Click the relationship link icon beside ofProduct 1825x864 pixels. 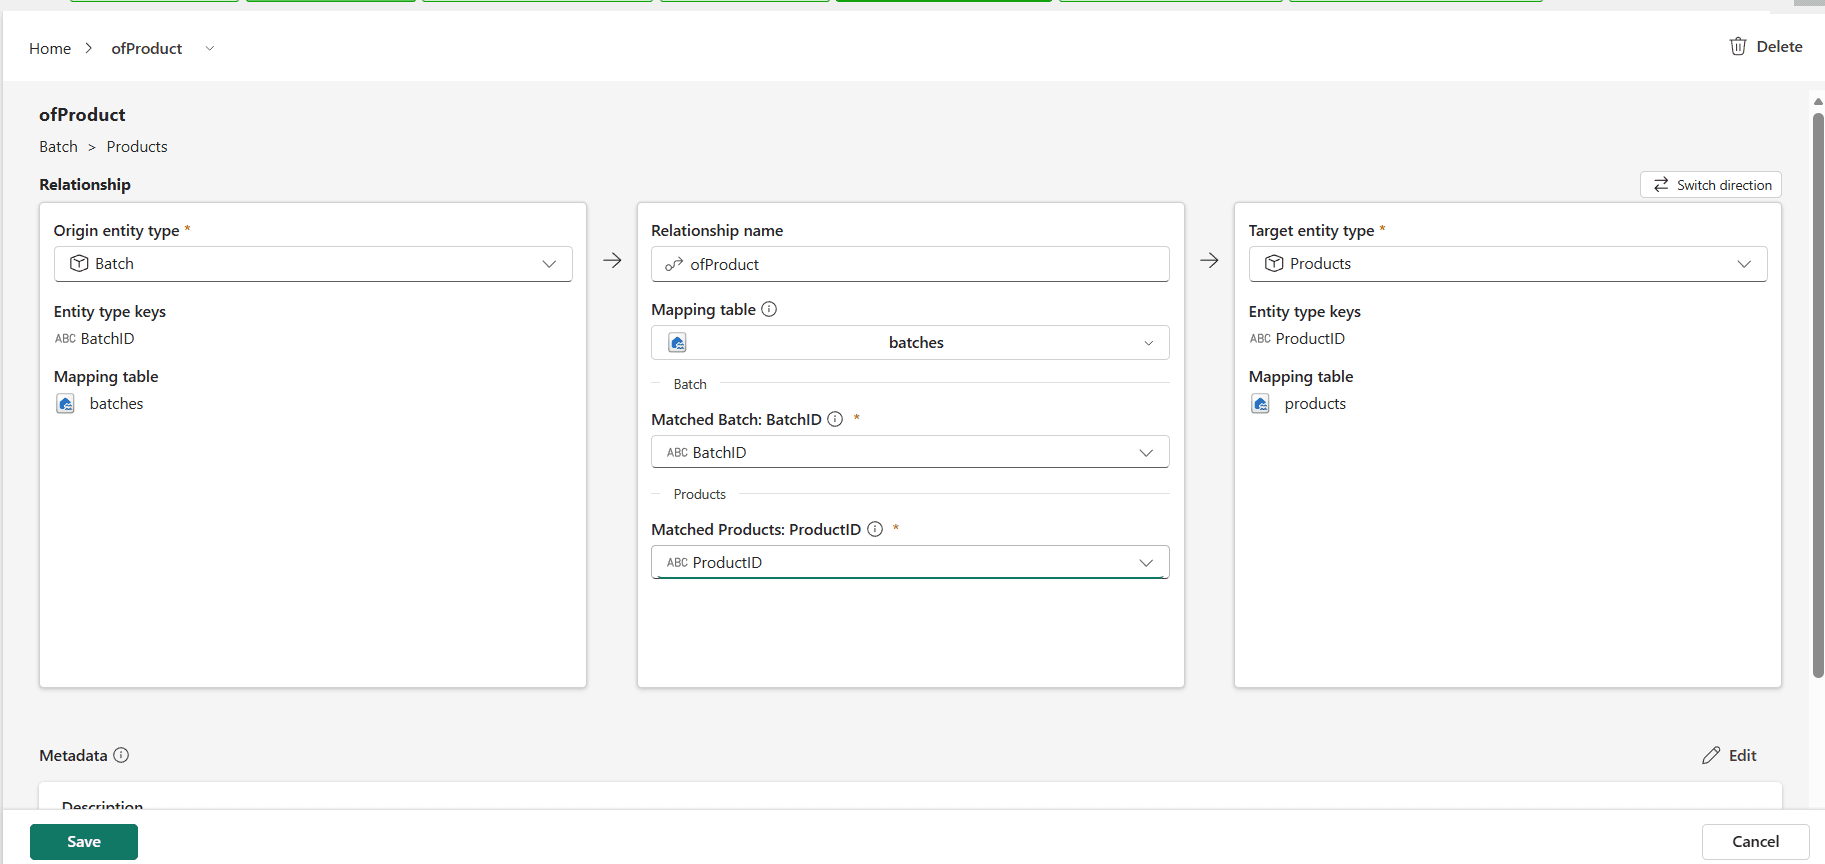click(x=674, y=264)
